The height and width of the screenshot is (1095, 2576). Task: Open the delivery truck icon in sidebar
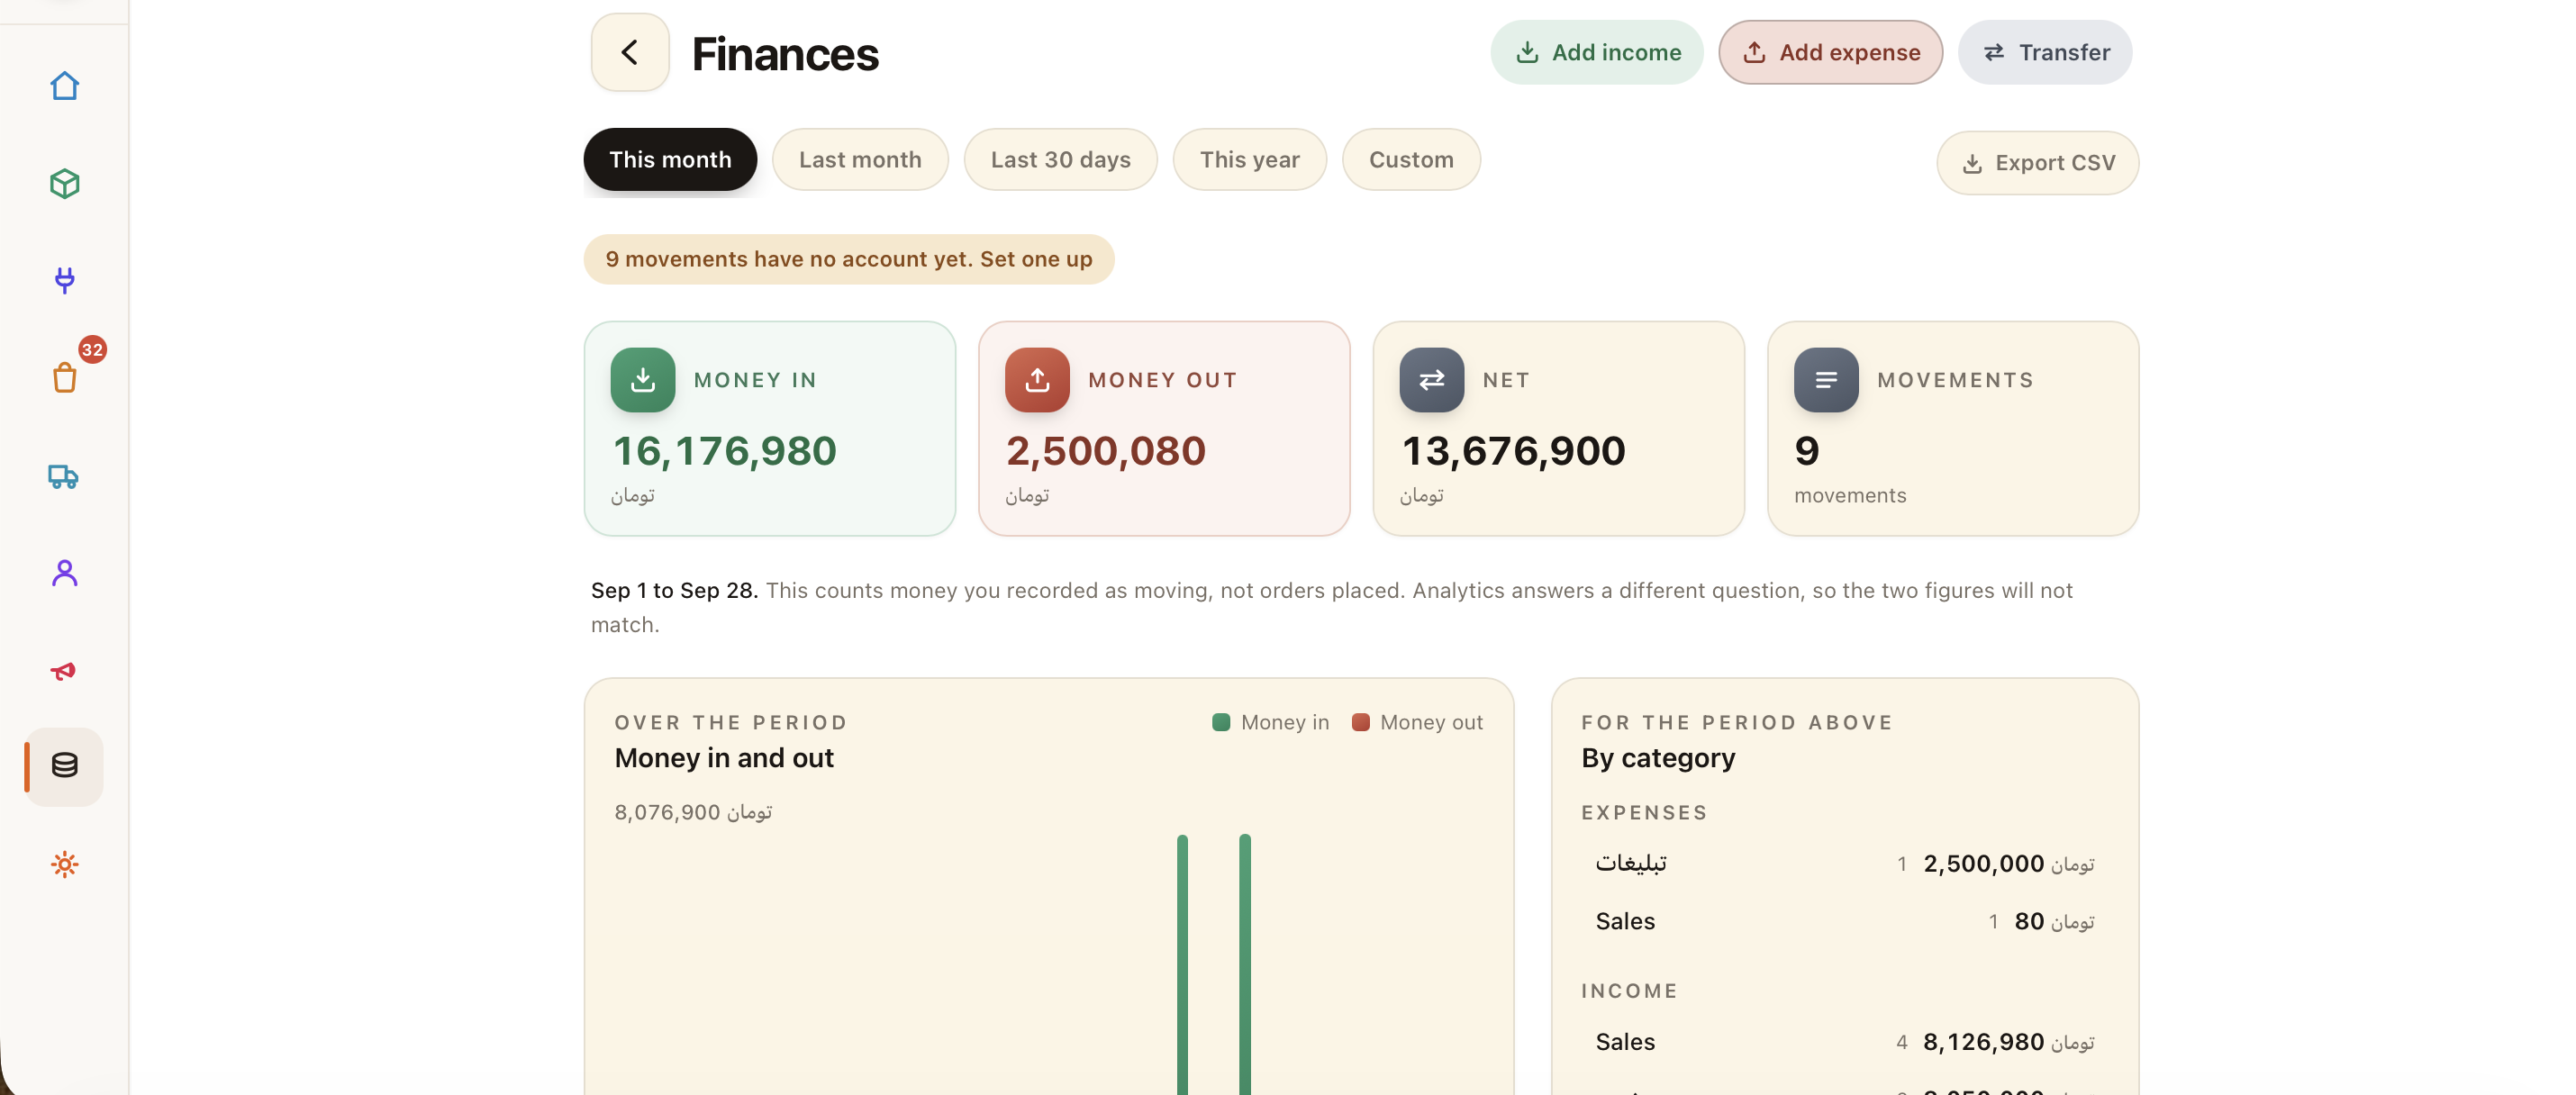(x=64, y=476)
